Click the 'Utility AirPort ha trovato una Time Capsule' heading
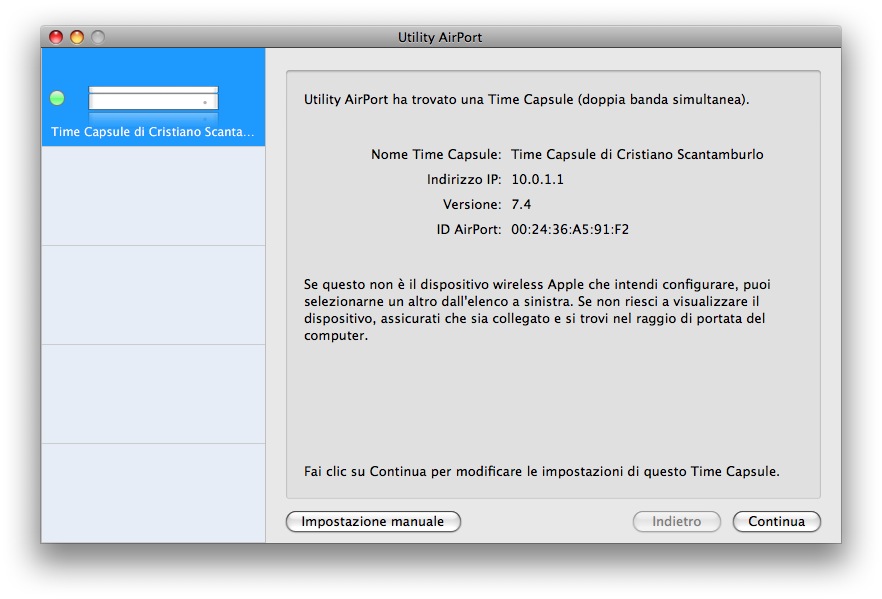 pyautogui.click(x=526, y=100)
